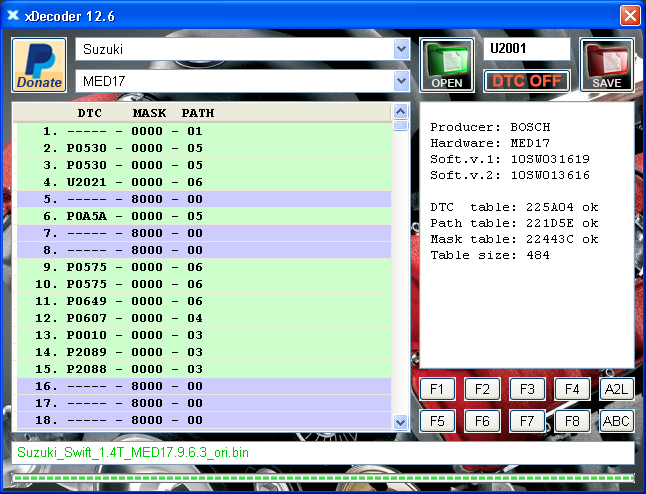Click the PATH column header
This screenshot has width=646, height=494.
[198, 113]
